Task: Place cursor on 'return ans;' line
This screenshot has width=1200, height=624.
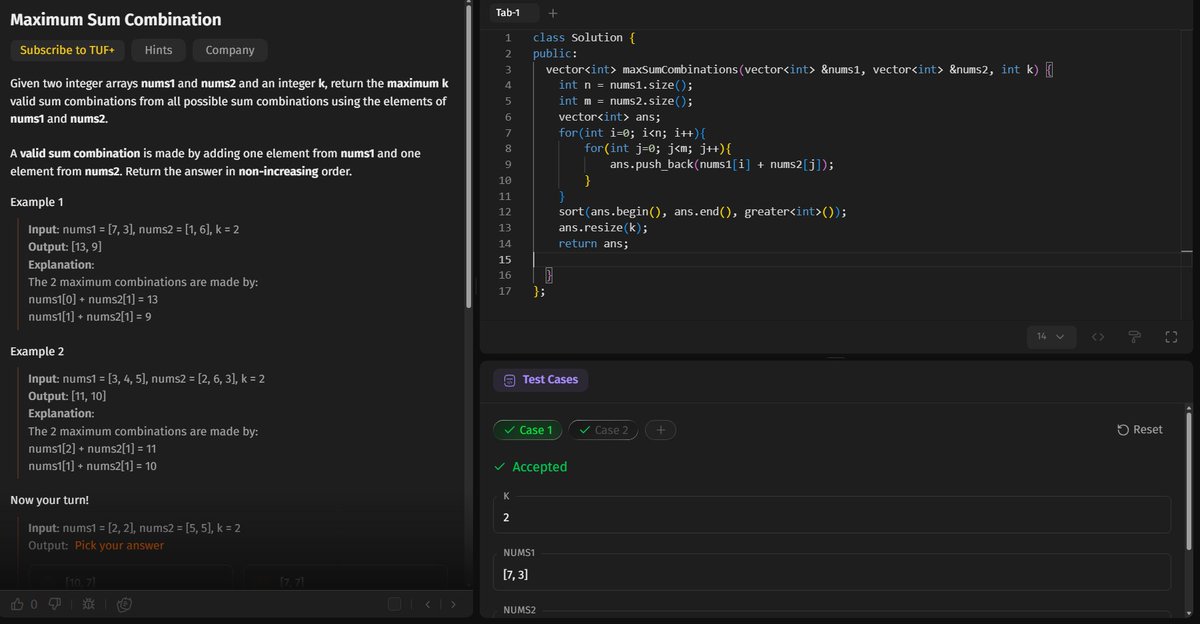Action: pos(594,244)
